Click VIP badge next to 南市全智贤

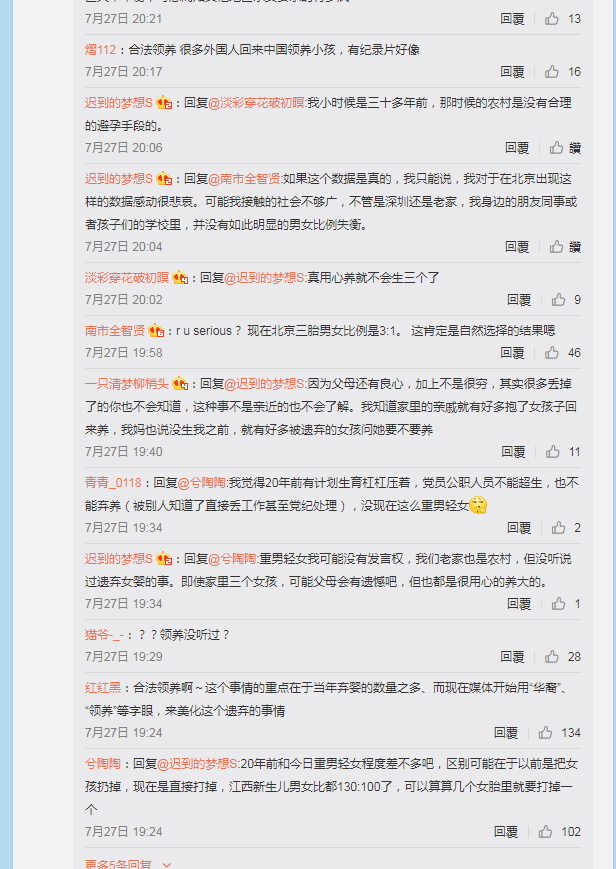(x=156, y=331)
